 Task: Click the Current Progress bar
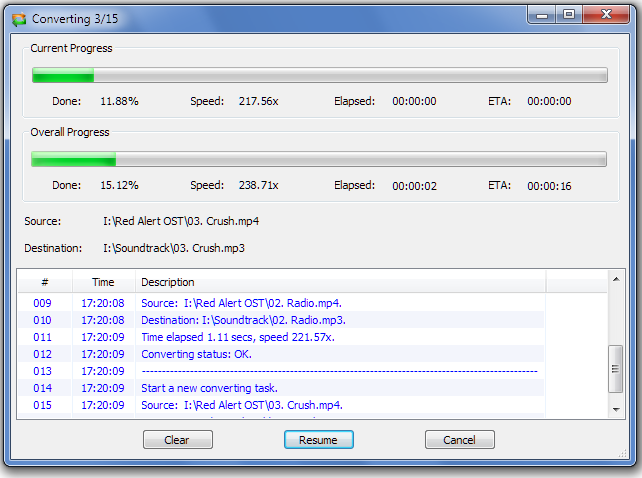[320, 75]
